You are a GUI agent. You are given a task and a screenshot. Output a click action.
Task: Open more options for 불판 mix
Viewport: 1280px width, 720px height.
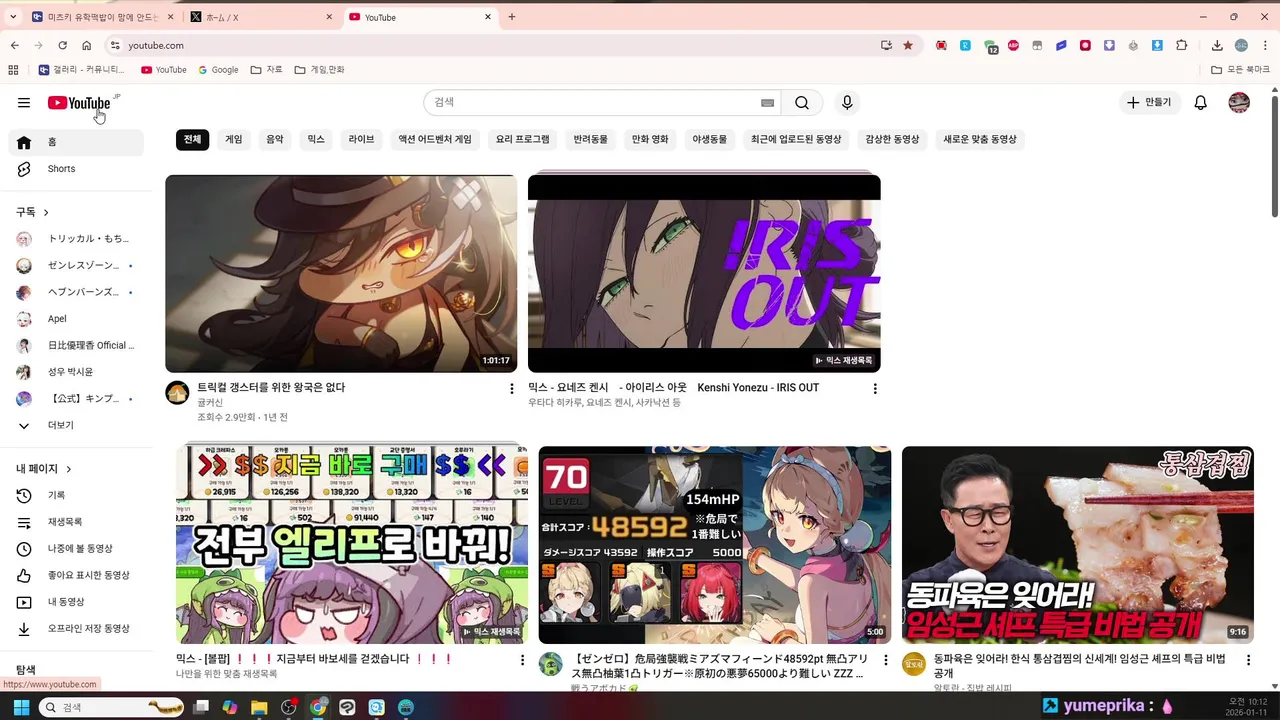522,660
